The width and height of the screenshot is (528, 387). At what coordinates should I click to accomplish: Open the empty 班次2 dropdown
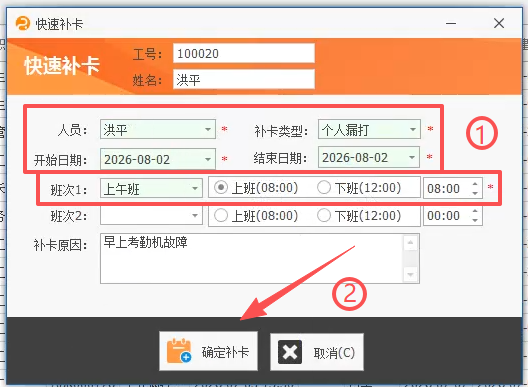(195, 216)
